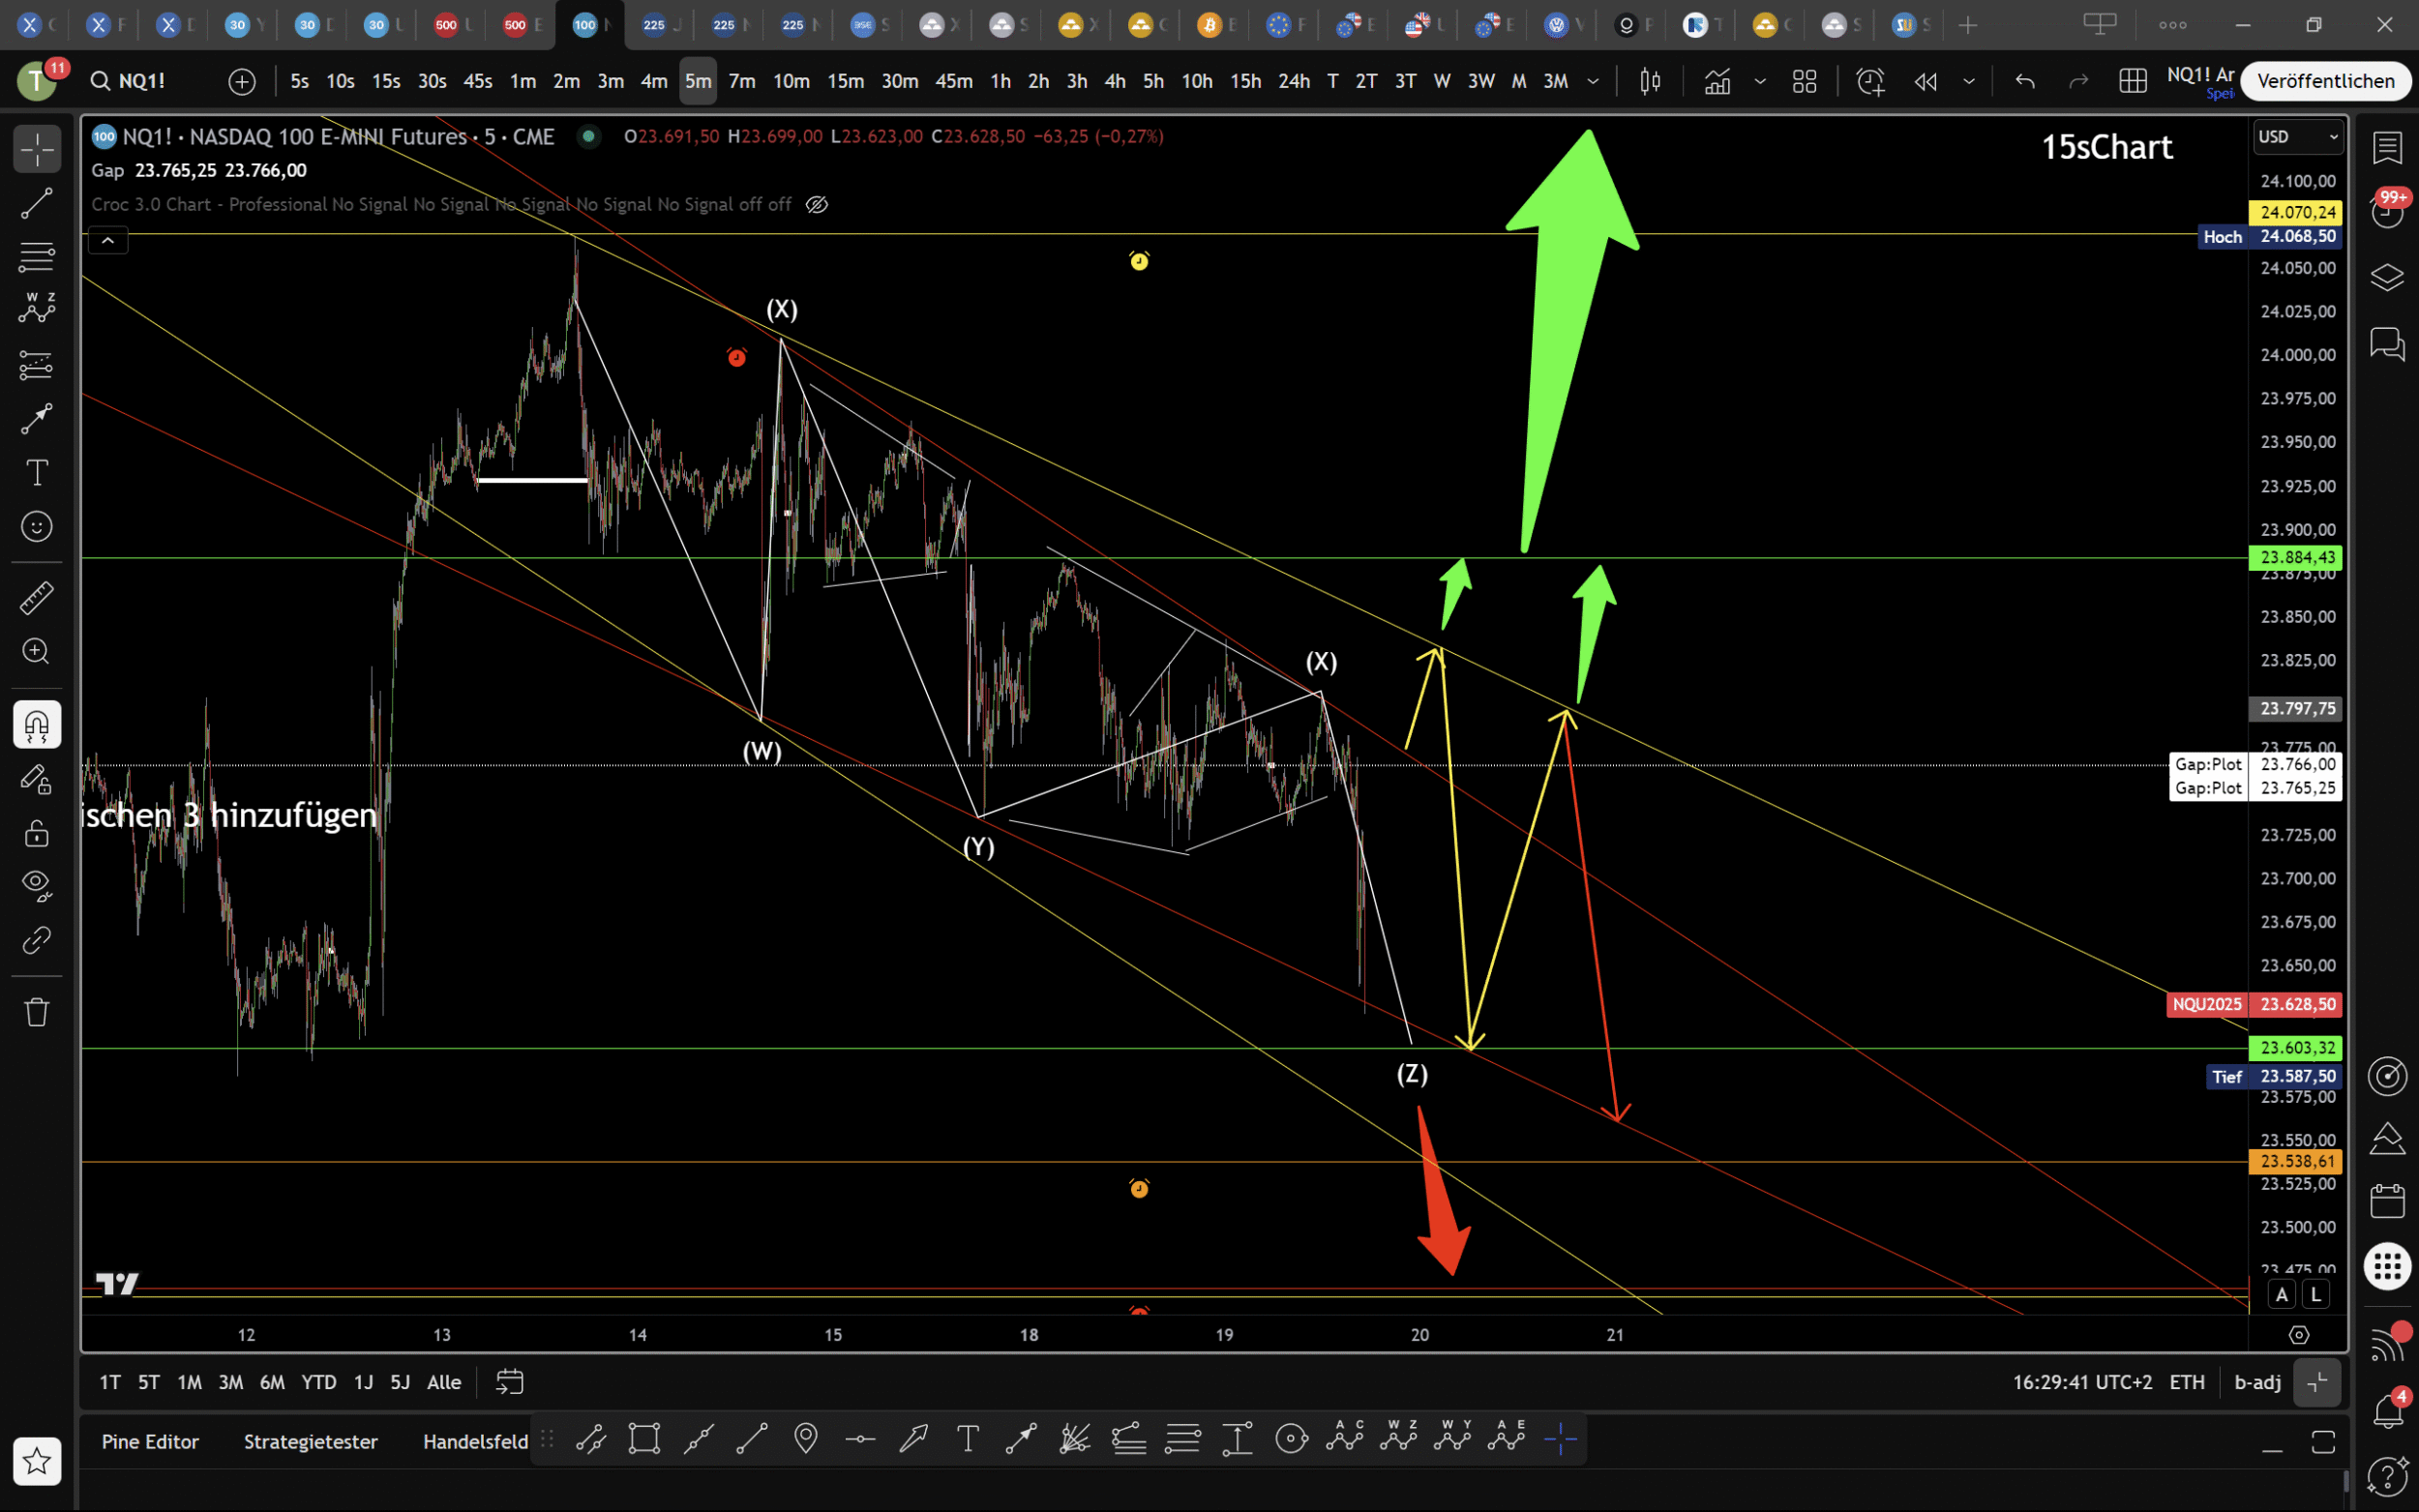Click the bar replay rewind icon
The image size is (2419, 1512).
tap(1925, 81)
